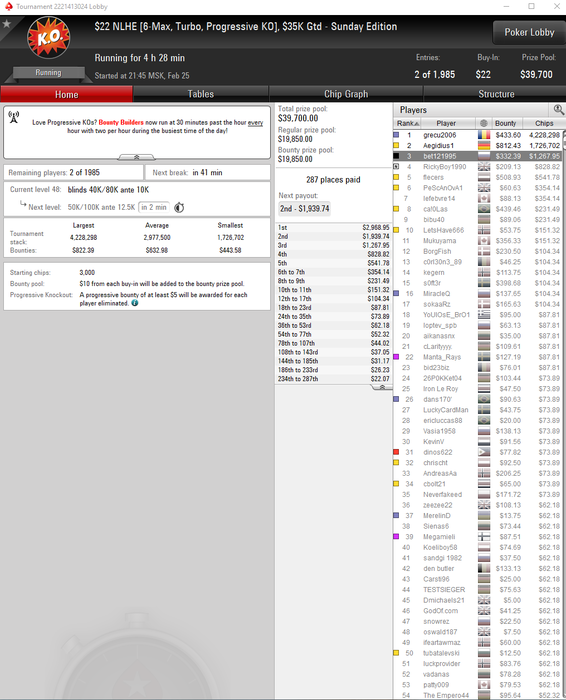Click the Poker Lobby button

[x=529, y=32]
